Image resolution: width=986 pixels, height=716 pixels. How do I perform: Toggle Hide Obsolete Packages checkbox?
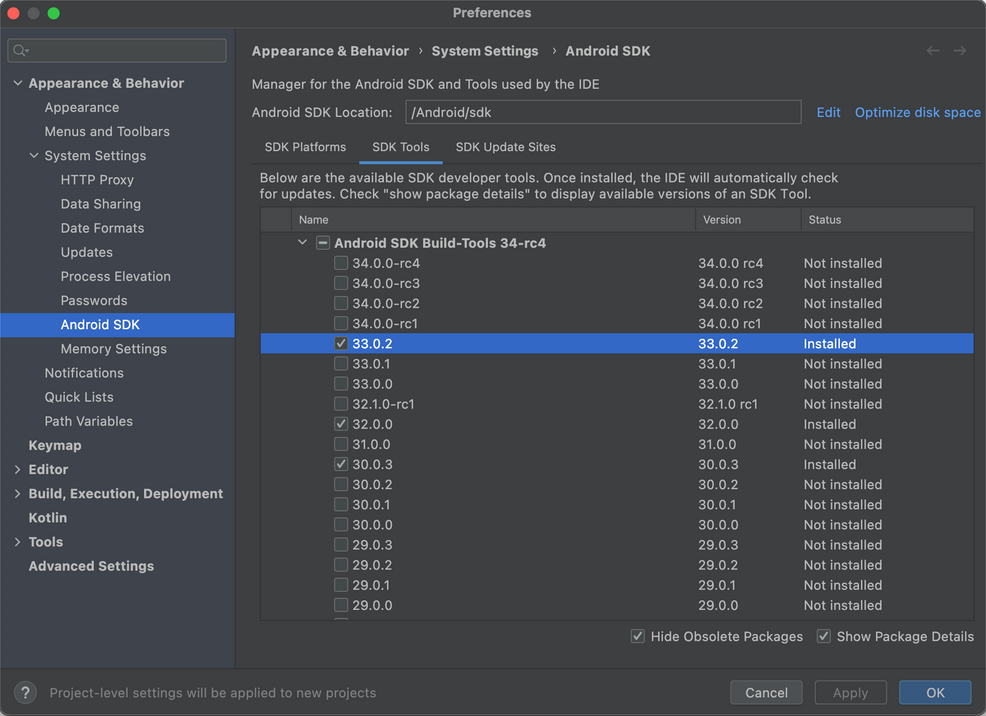[638, 636]
